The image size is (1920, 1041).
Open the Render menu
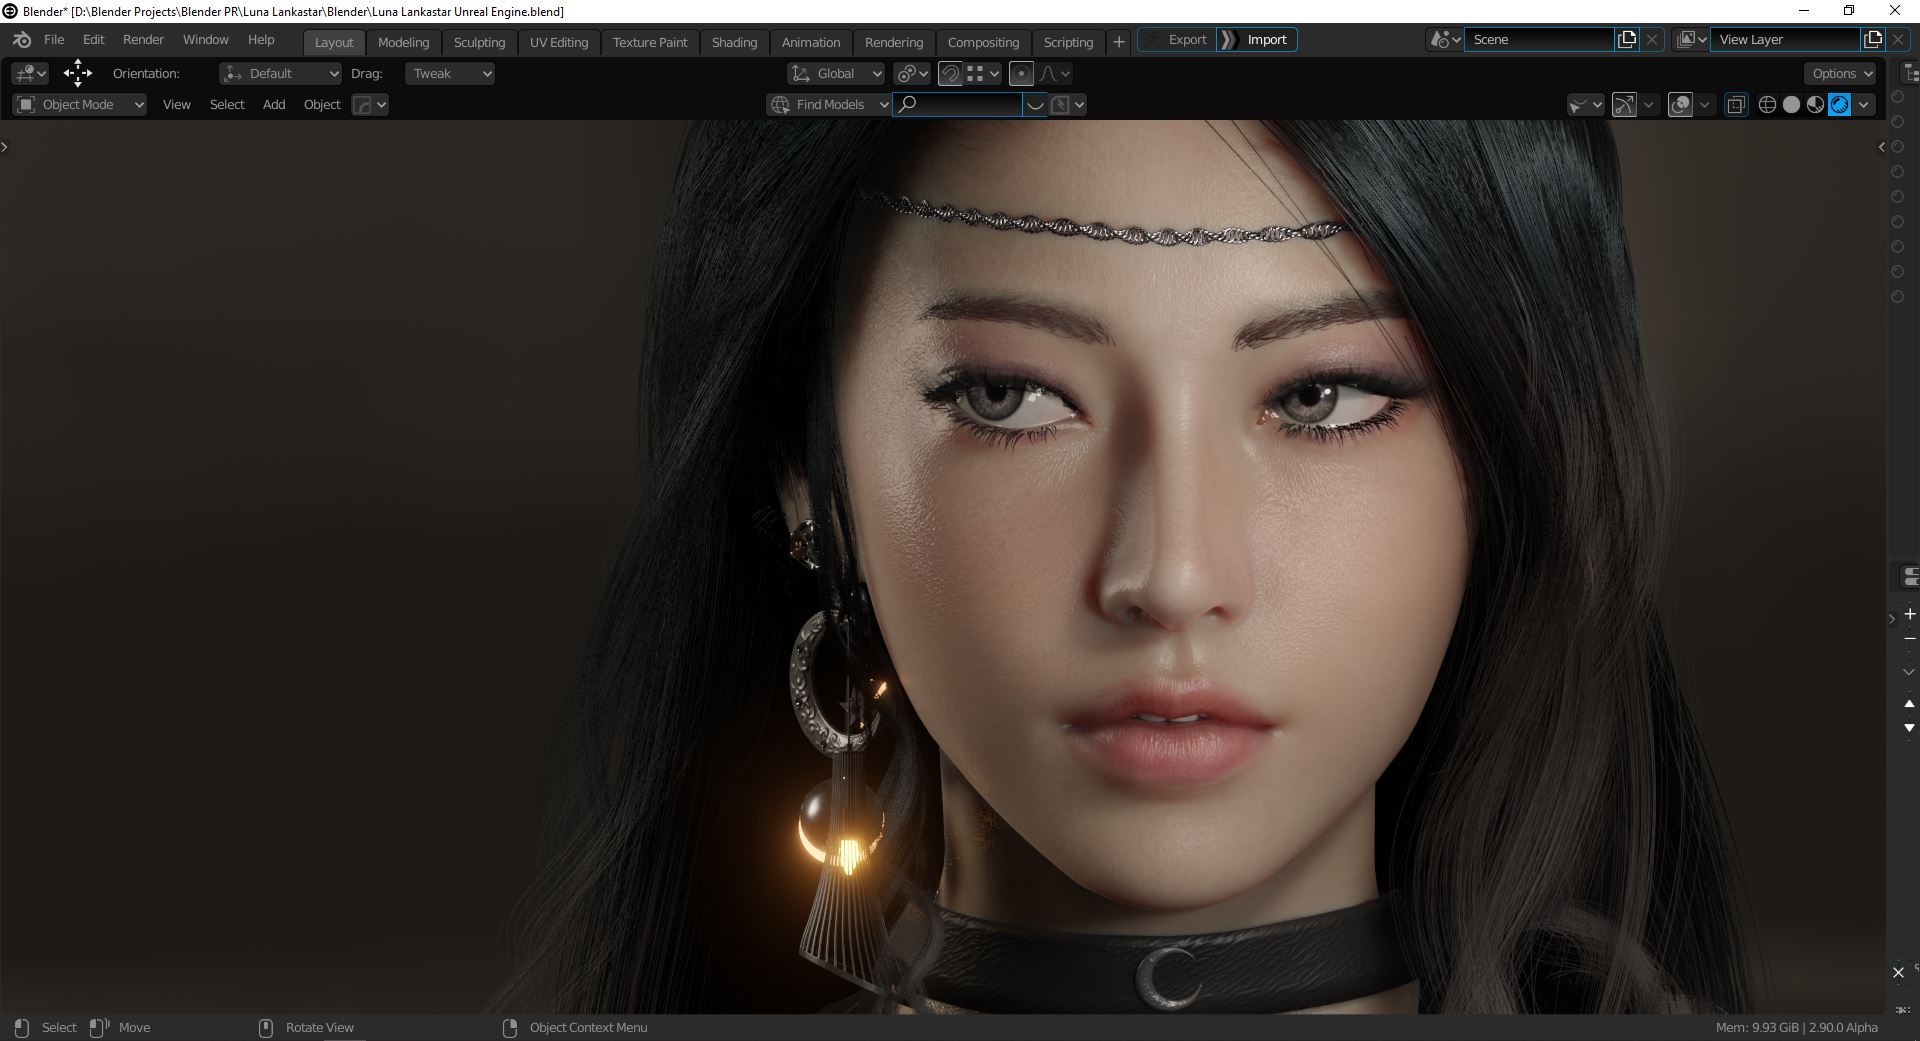tap(143, 40)
